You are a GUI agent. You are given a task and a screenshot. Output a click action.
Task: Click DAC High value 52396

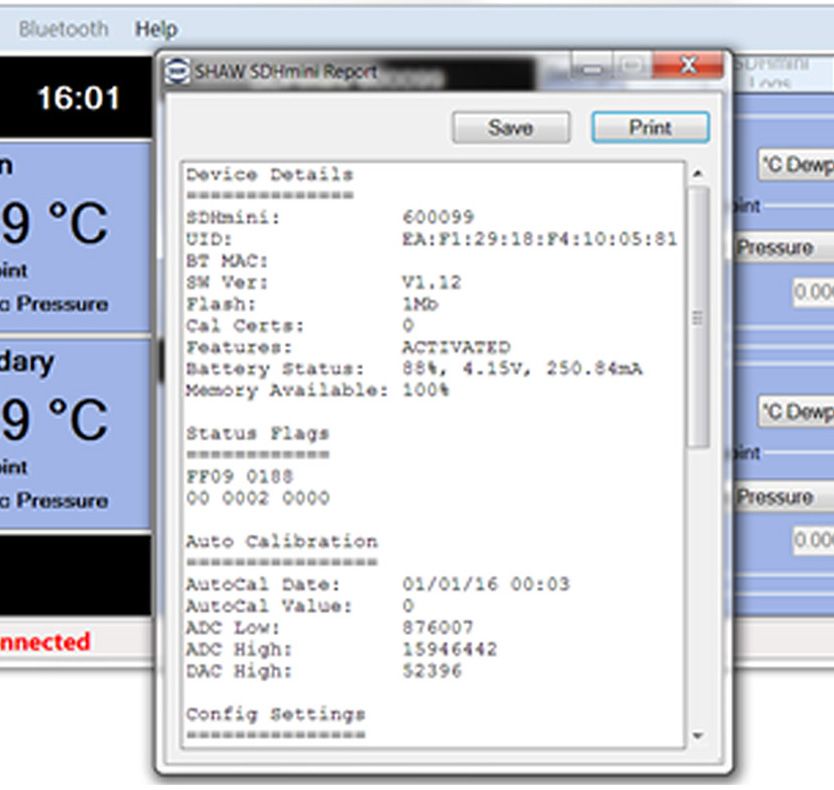(432, 671)
